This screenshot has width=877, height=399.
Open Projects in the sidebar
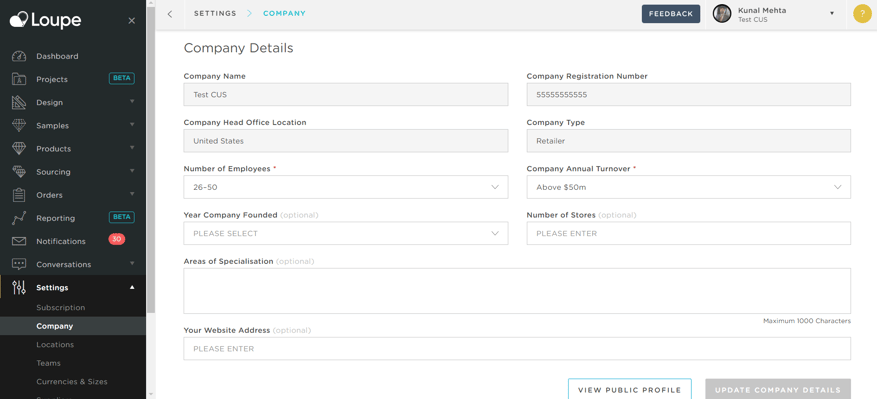tap(52, 79)
